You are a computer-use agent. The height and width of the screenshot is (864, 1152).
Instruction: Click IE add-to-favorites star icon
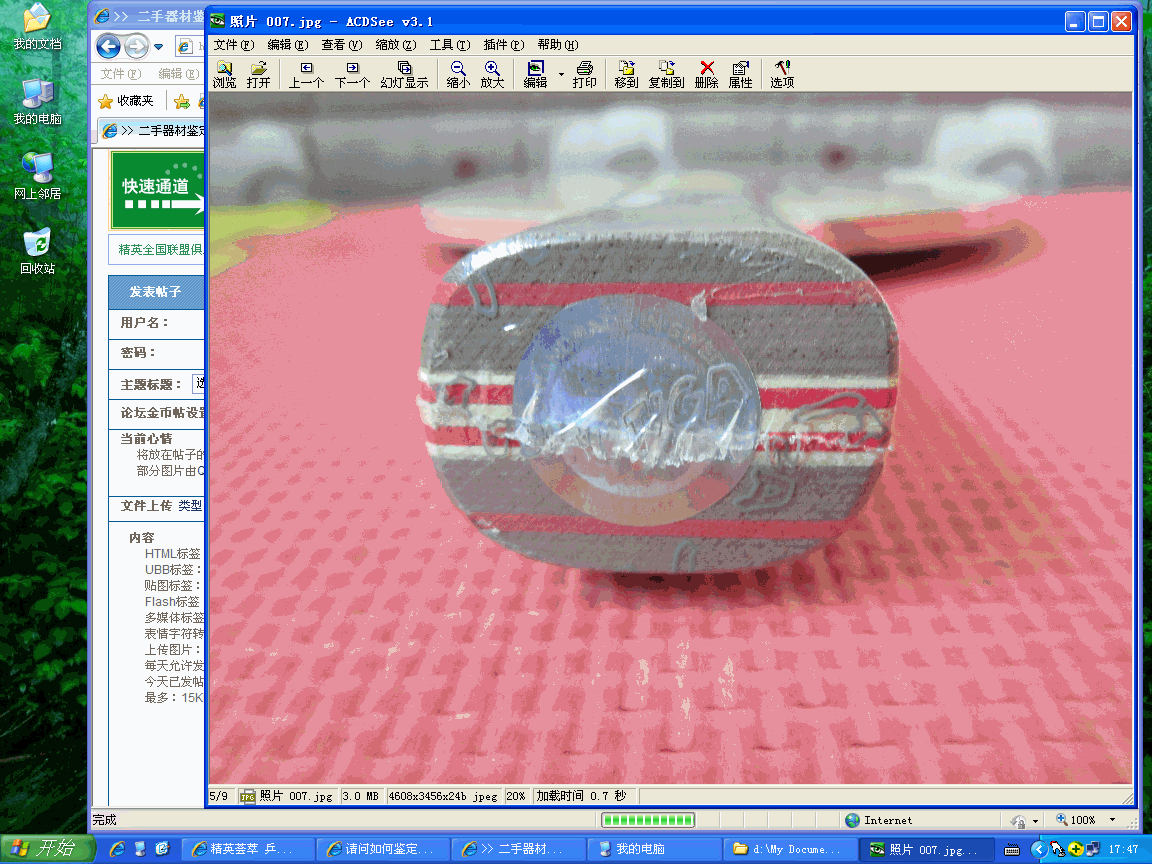tap(181, 101)
